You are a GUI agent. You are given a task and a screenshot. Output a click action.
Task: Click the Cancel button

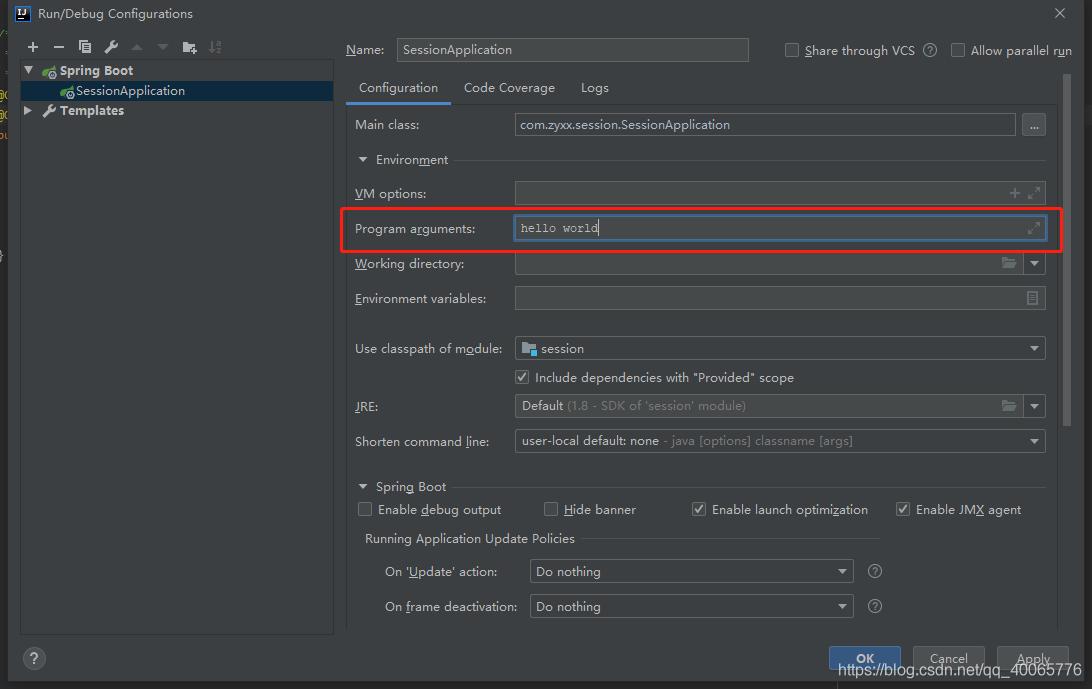click(x=948, y=658)
